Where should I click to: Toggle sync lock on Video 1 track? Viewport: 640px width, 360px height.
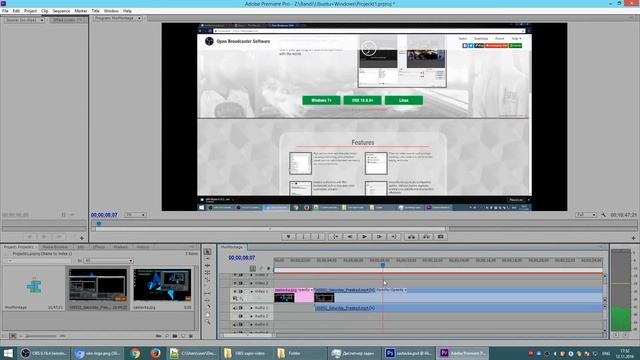(241, 291)
